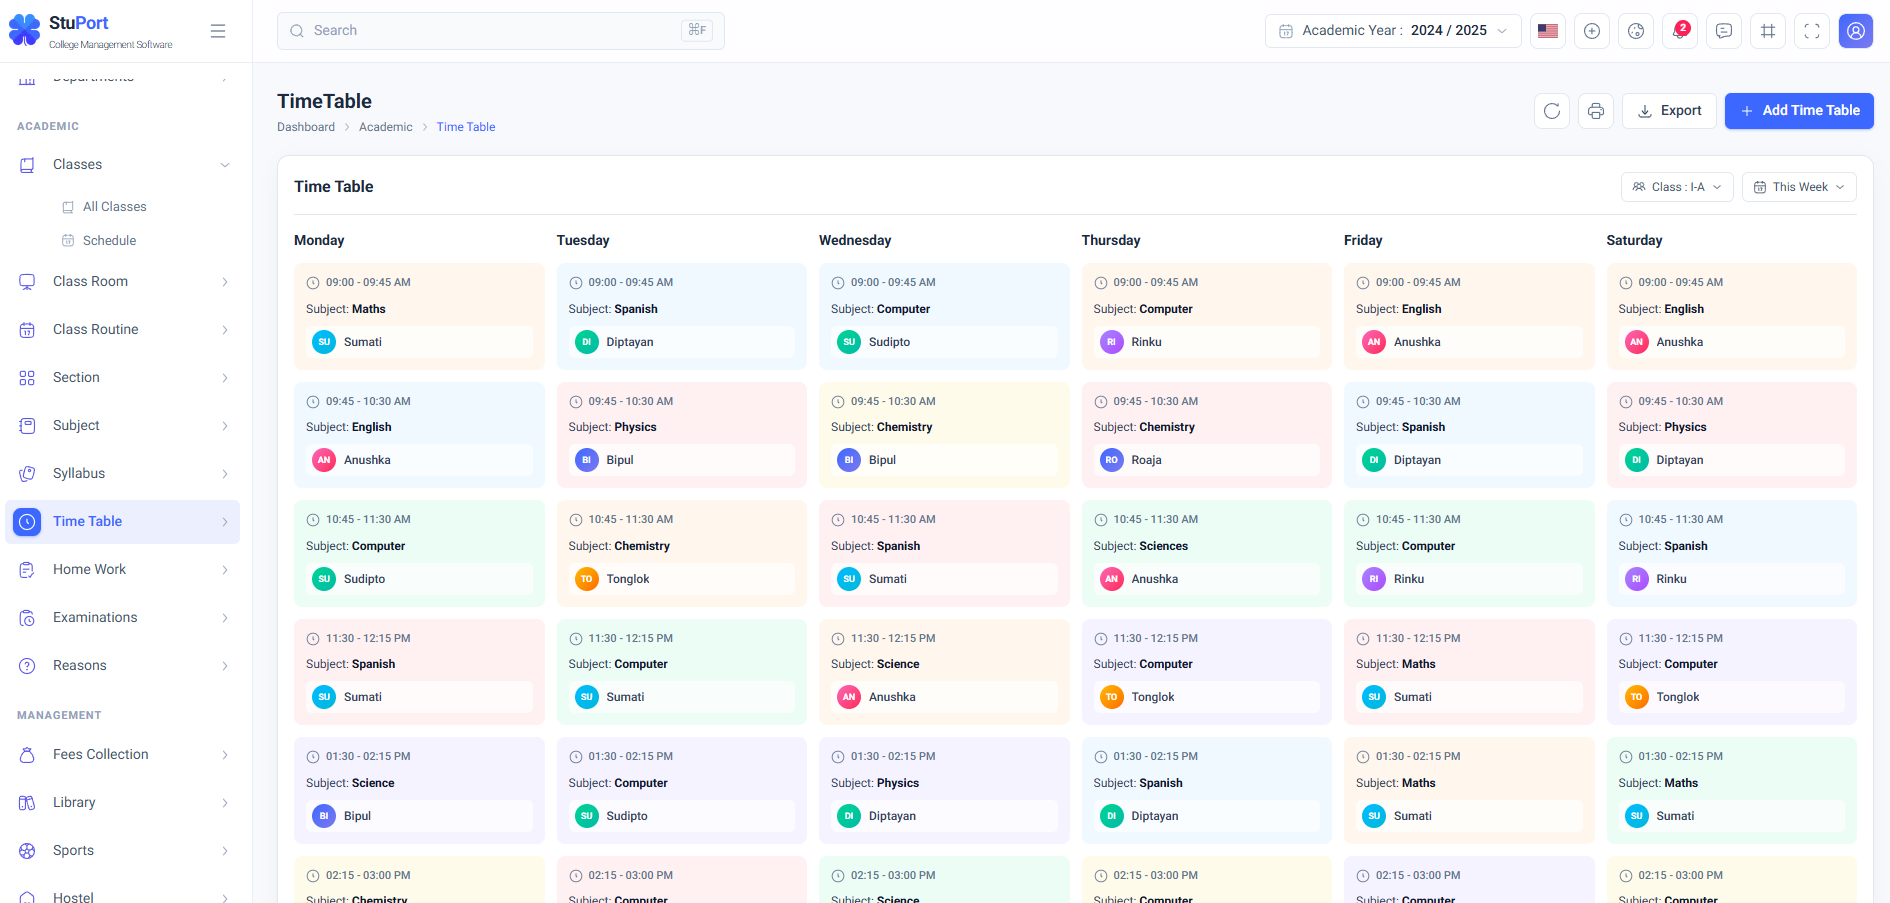Click the StuPort logo icon
Image resolution: width=1890 pixels, height=903 pixels.
tap(25, 30)
